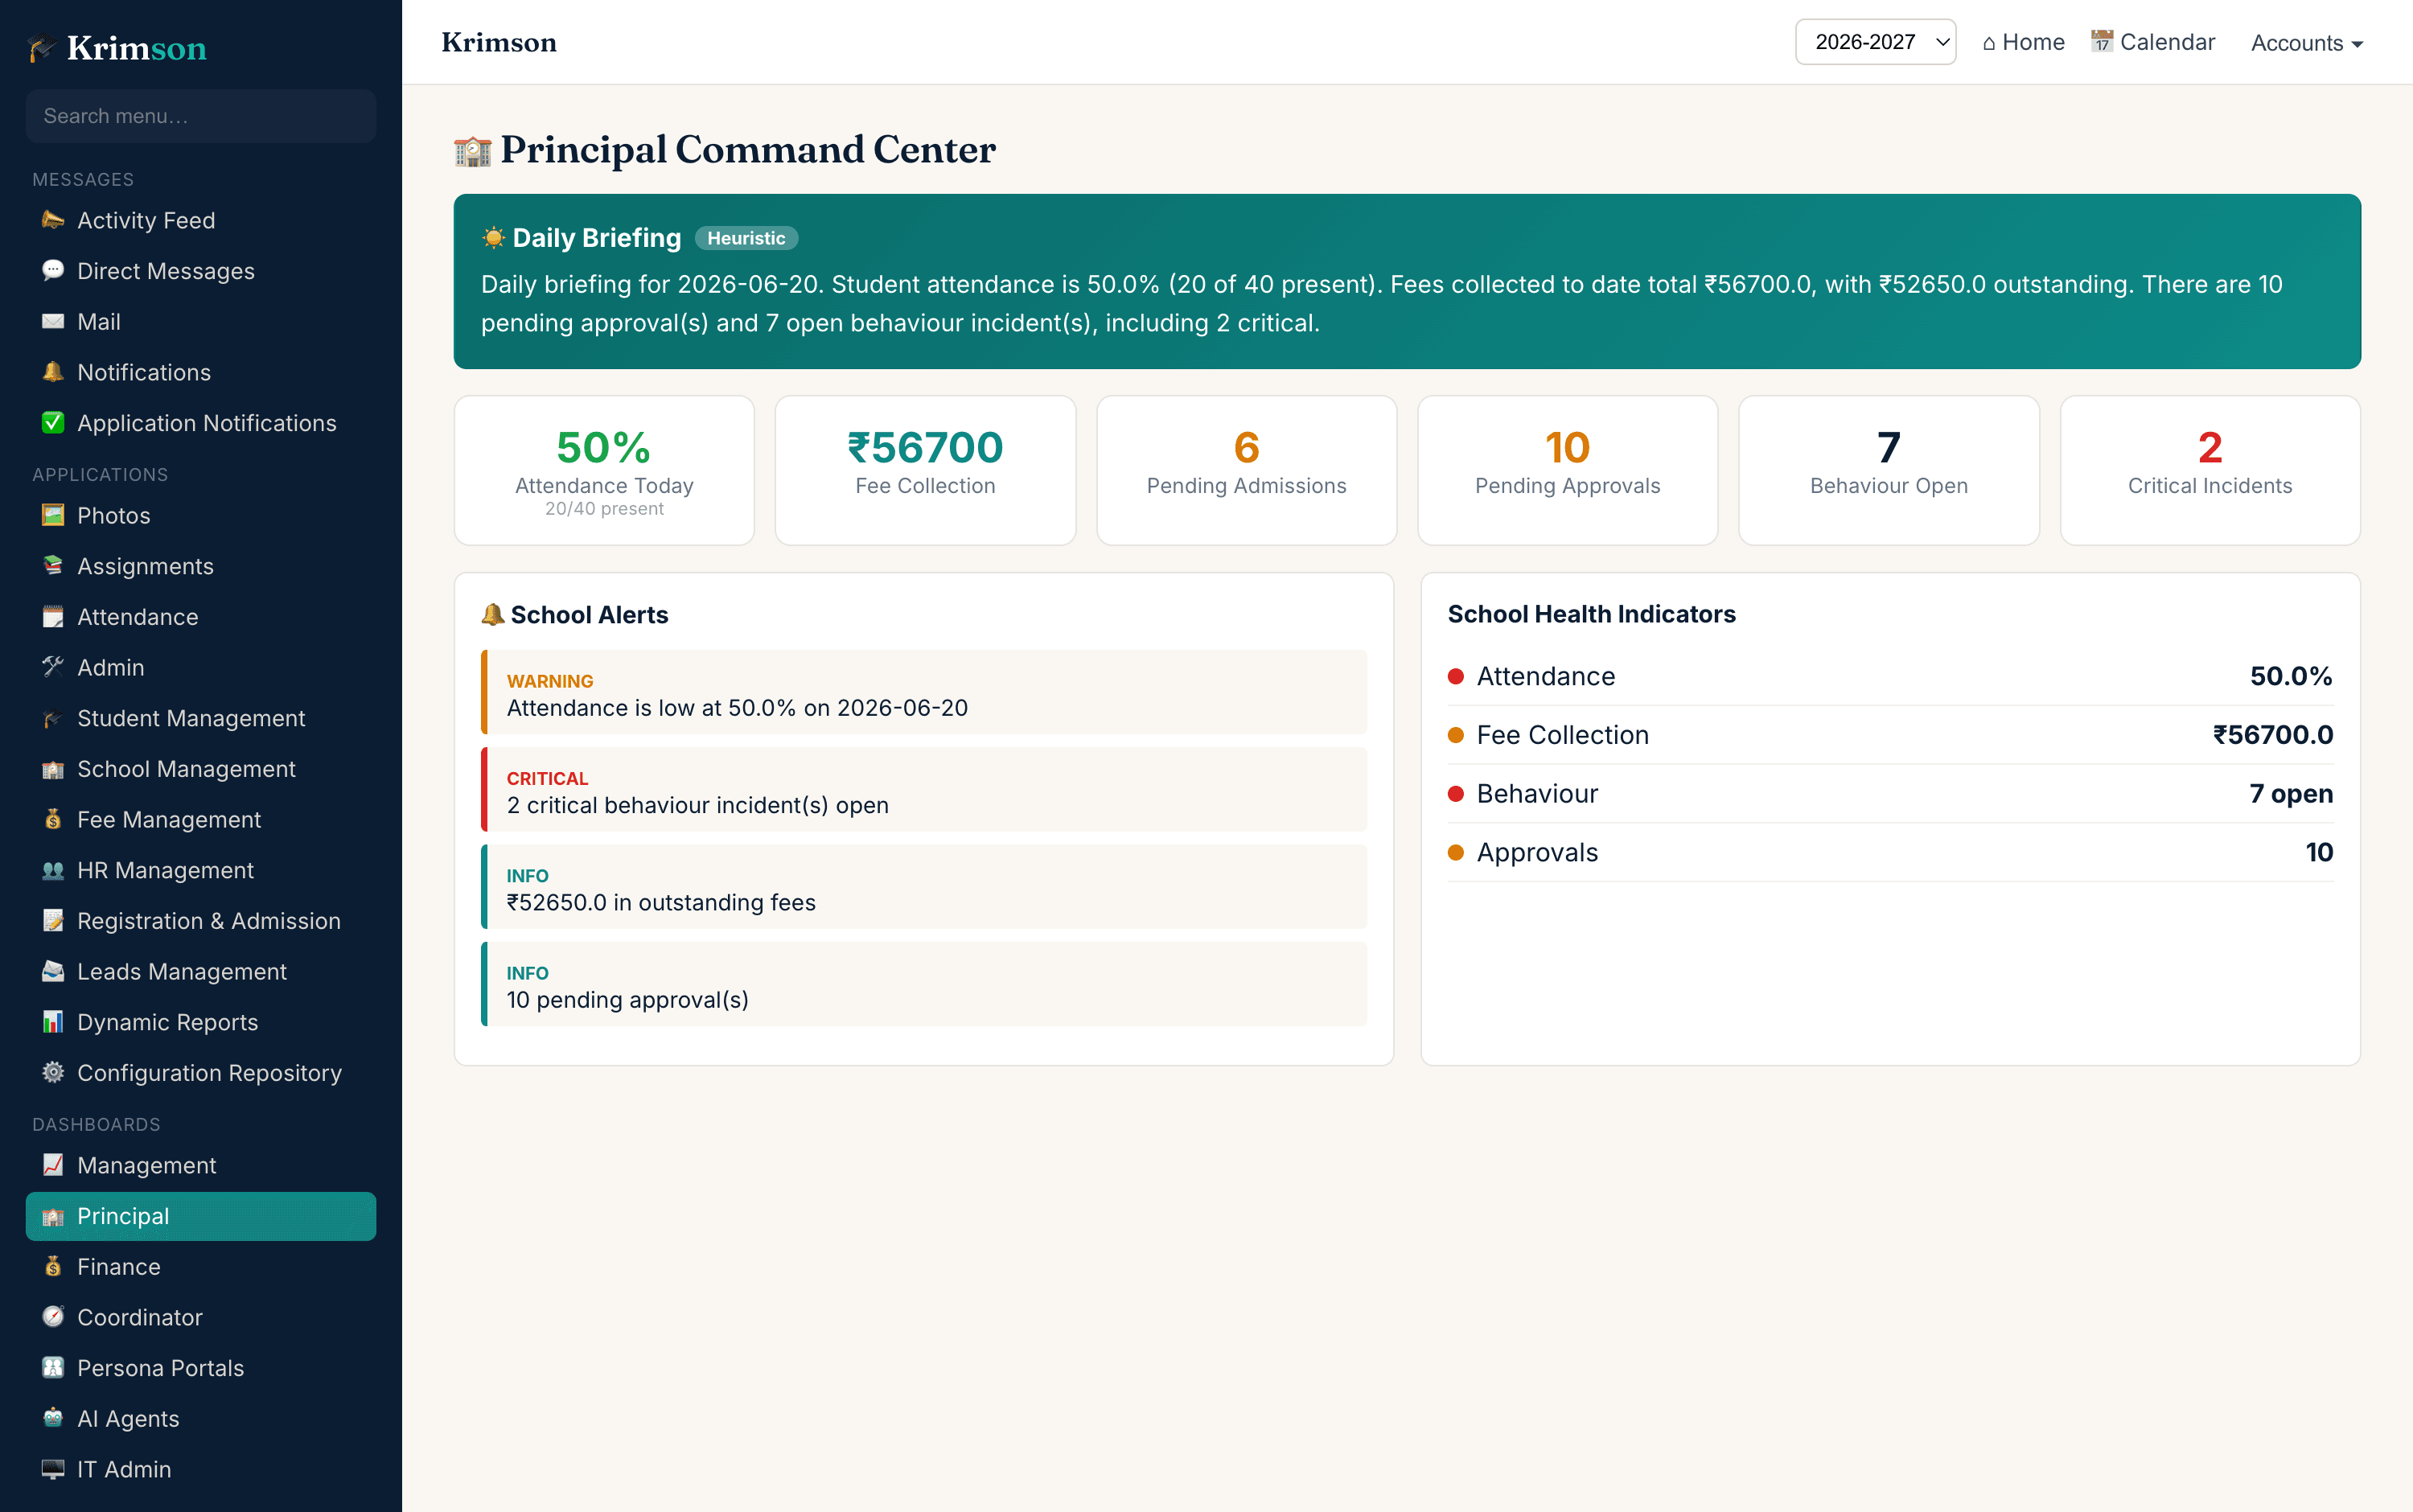Click the Principal Command Center school icon
2413x1512 pixels.
pyautogui.click(x=473, y=150)
